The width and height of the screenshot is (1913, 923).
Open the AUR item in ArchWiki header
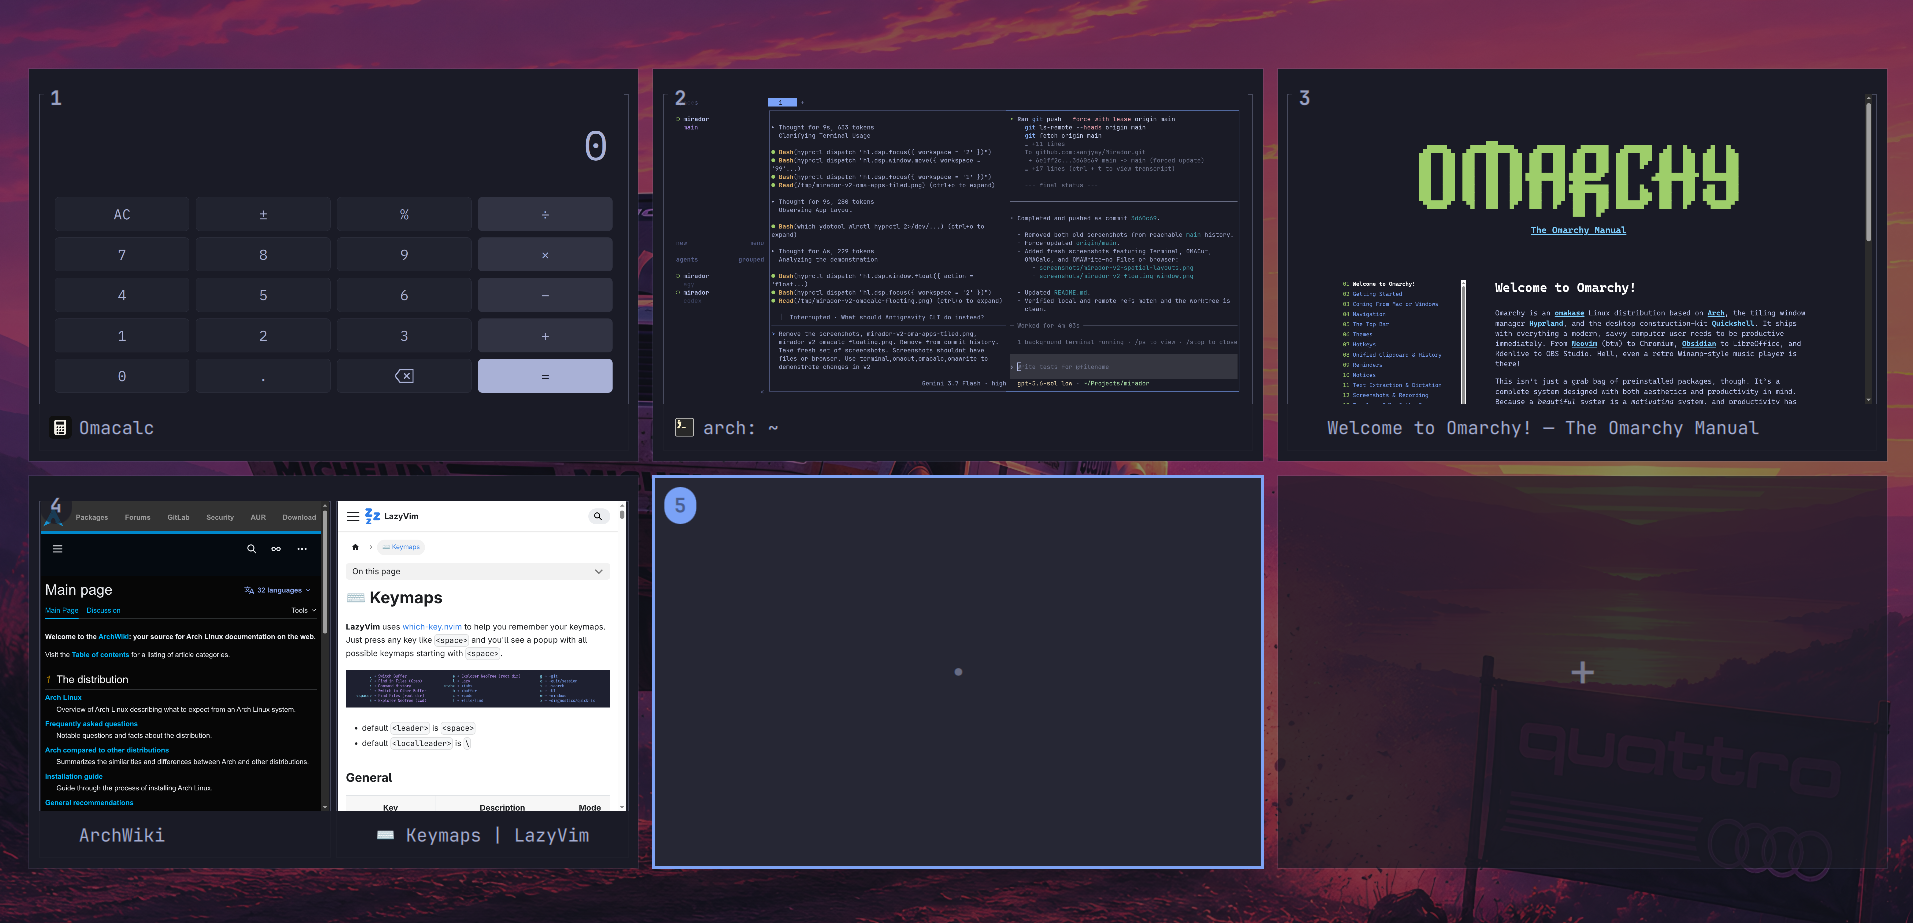point(258,518)
